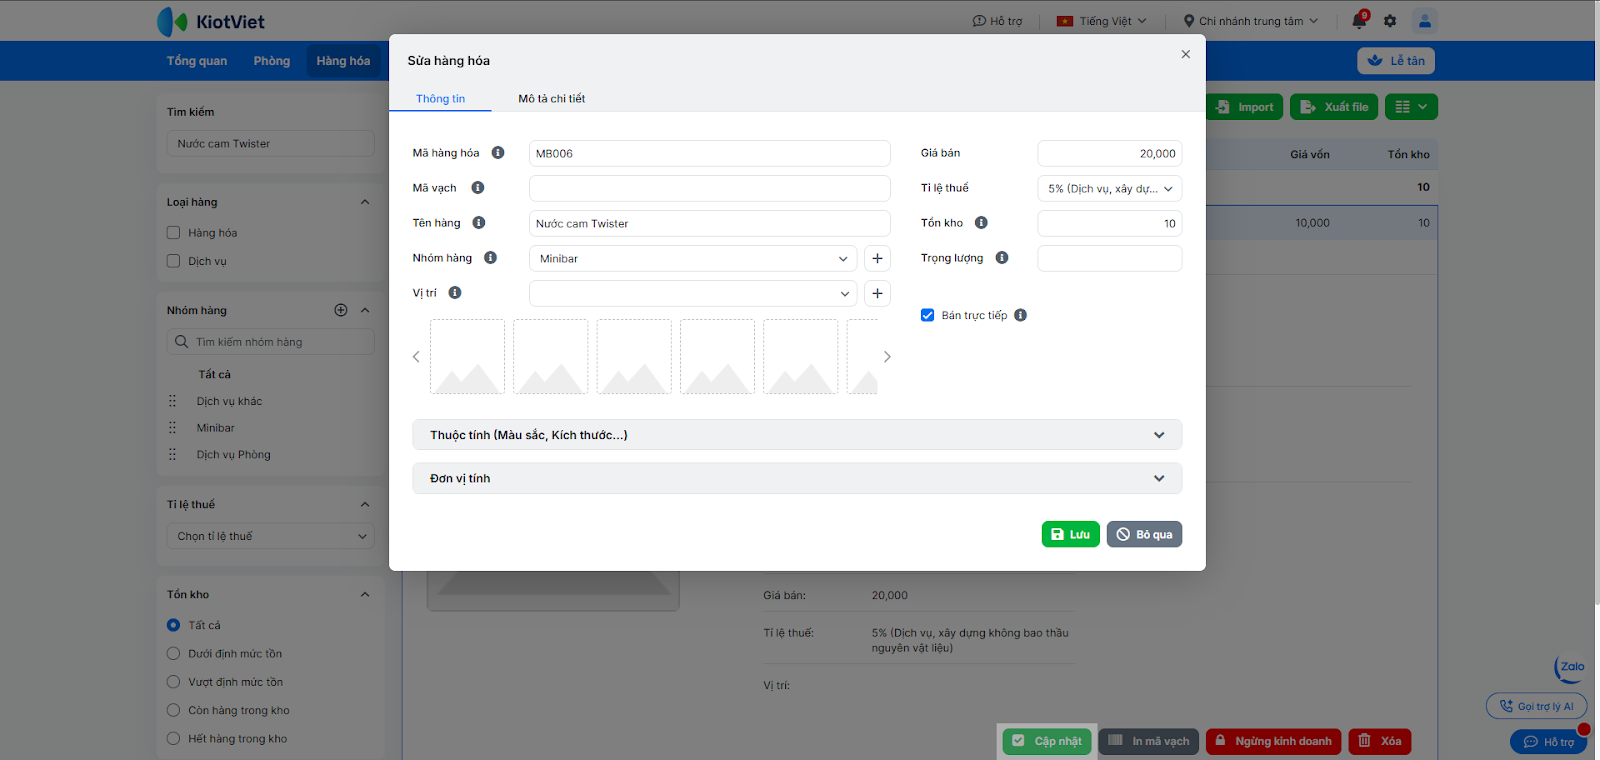
Task: Click the info icon beside Tồn kho
Action: pos(981,223)
